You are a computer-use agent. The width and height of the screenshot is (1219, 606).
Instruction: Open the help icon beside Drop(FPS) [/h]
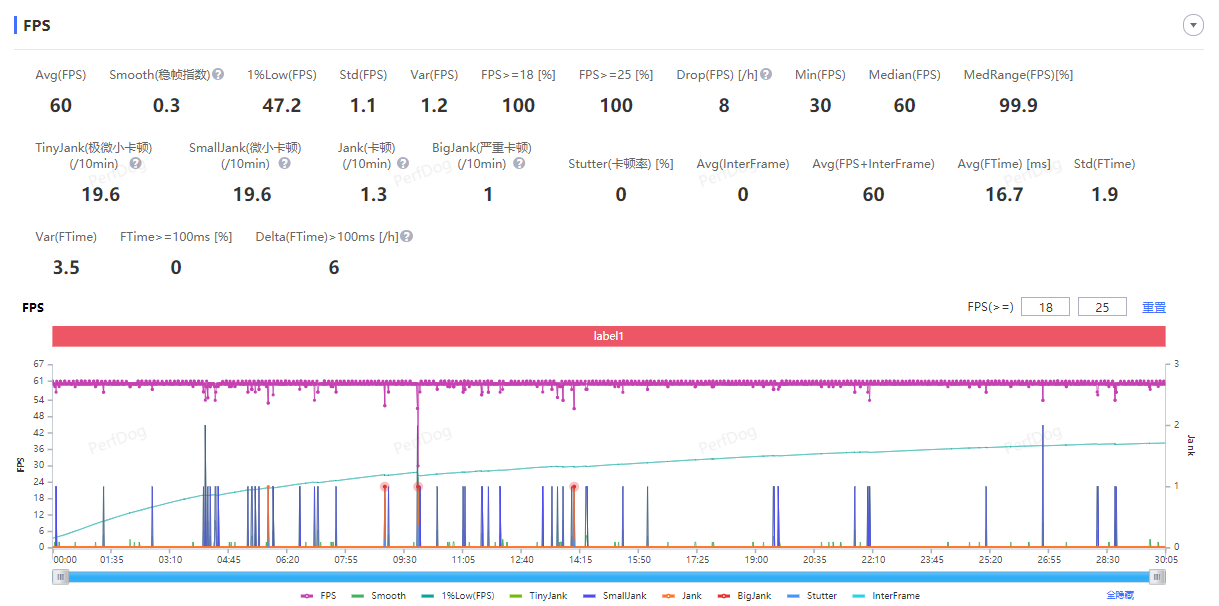point(766,75)
